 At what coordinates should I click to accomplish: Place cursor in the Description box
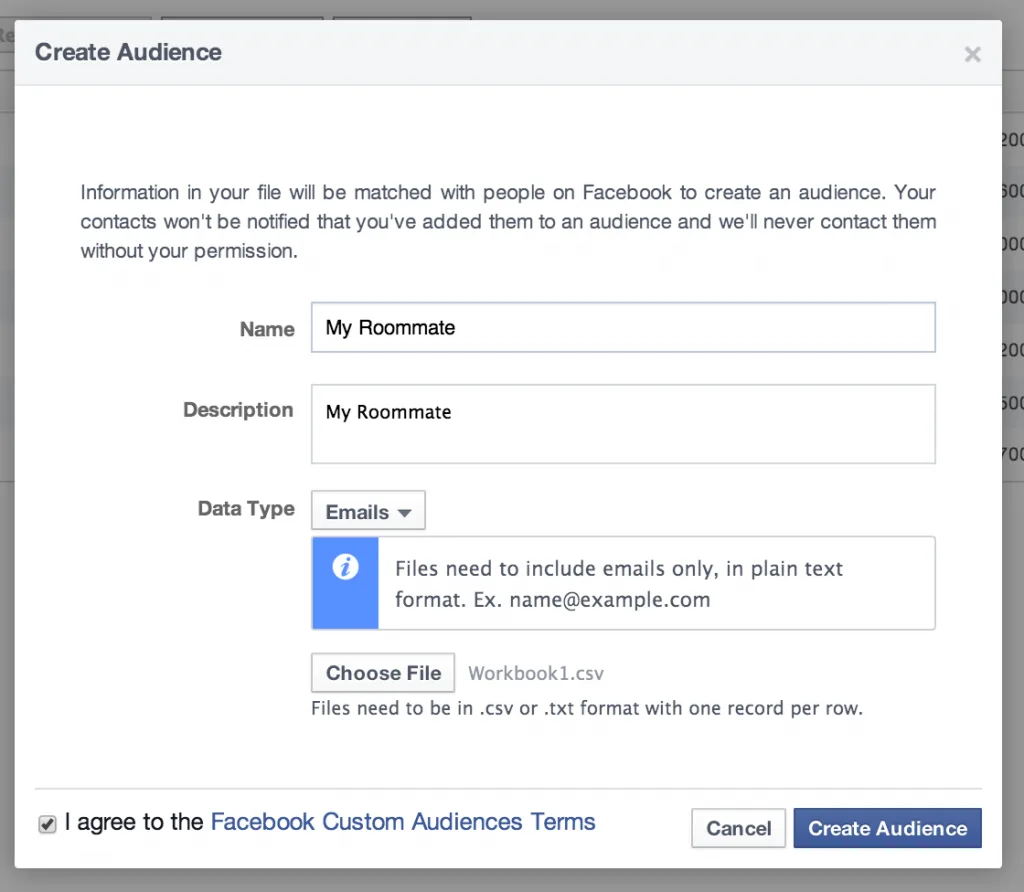(x=623, y=423)
